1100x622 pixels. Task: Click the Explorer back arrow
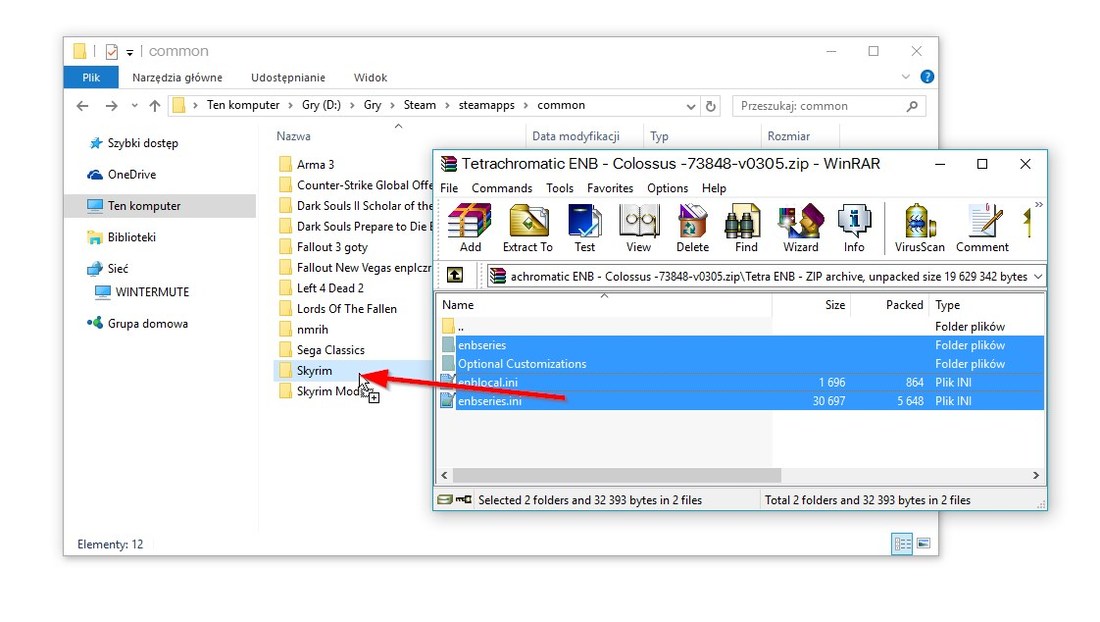coord(82,106)
